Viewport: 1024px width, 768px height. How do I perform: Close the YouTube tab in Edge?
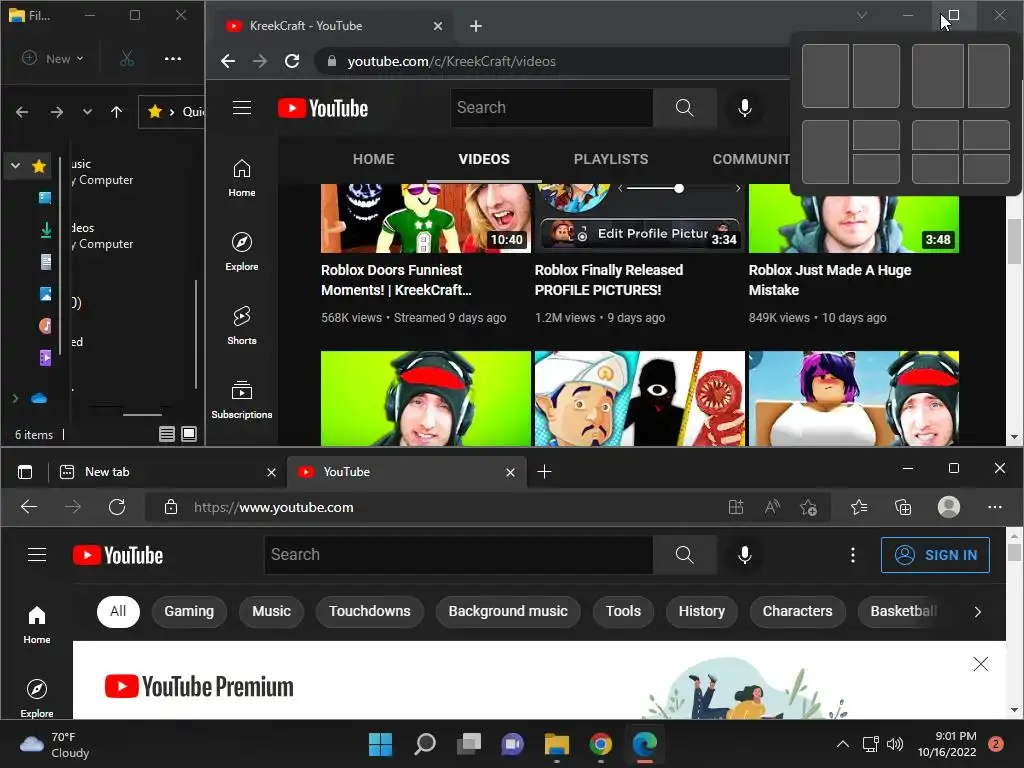pos(510,472)
